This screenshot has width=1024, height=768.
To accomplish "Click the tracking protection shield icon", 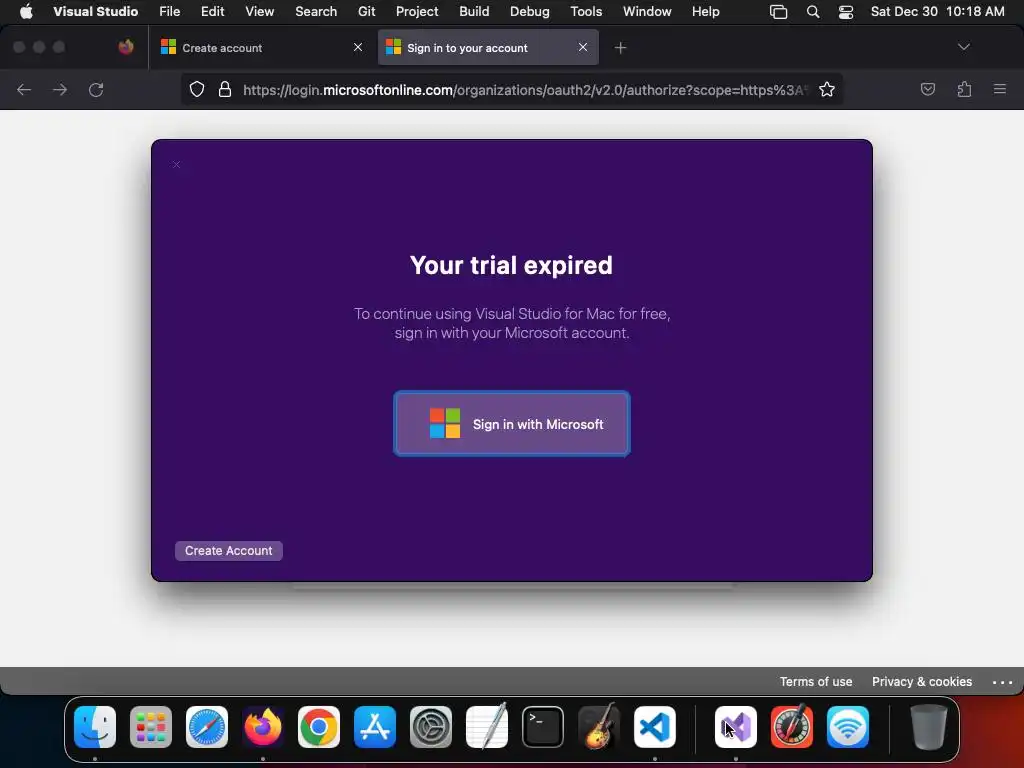I will coord(197,89).
